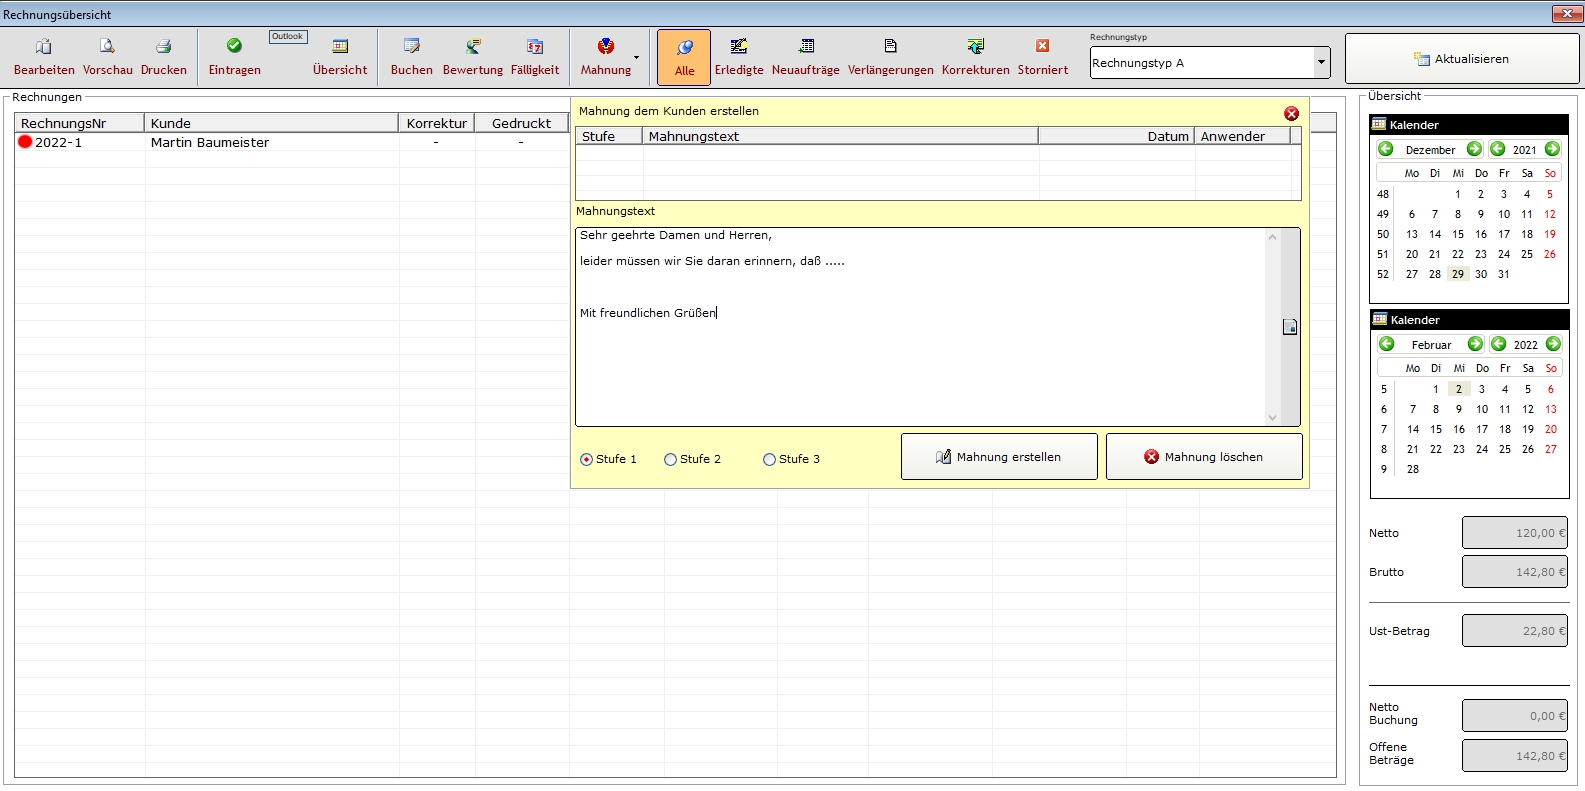Screen dimensions: 1585x791
Task: Click the red status dot of invoice 2022-1
Action: (25, 142)
